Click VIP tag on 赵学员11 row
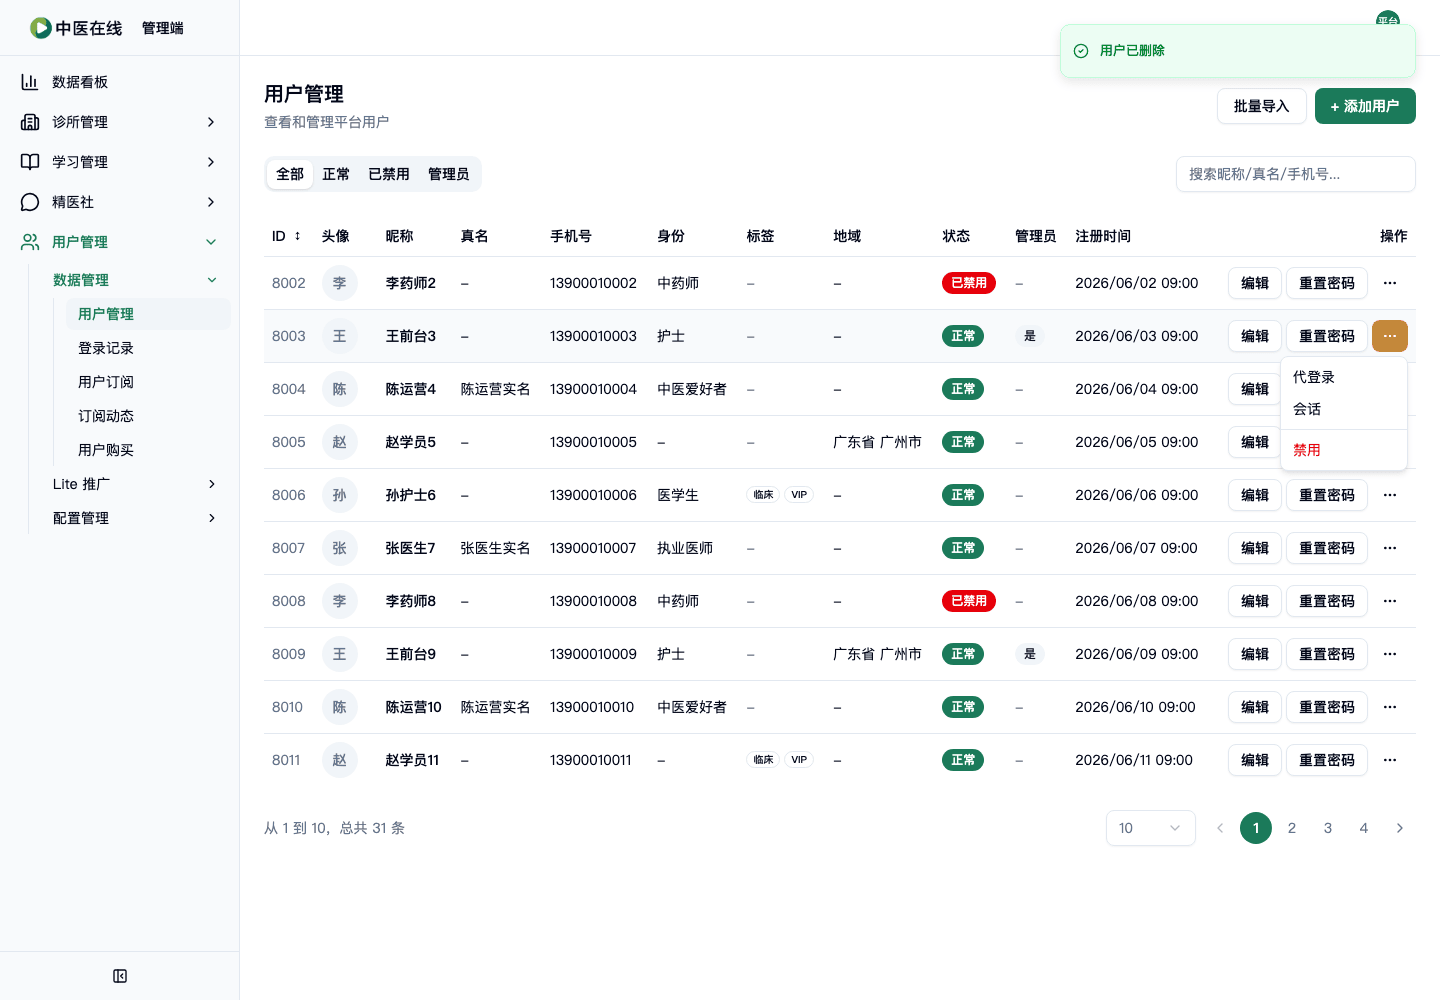This screenshot has height=1000, width=1440. click(799, 760)
